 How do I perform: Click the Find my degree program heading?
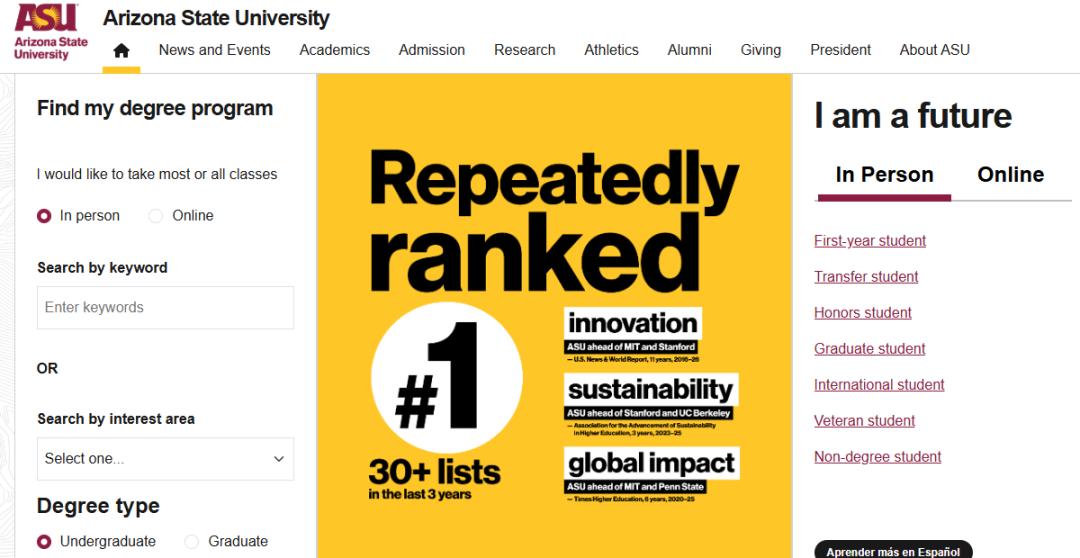click(x=155, y=109)
